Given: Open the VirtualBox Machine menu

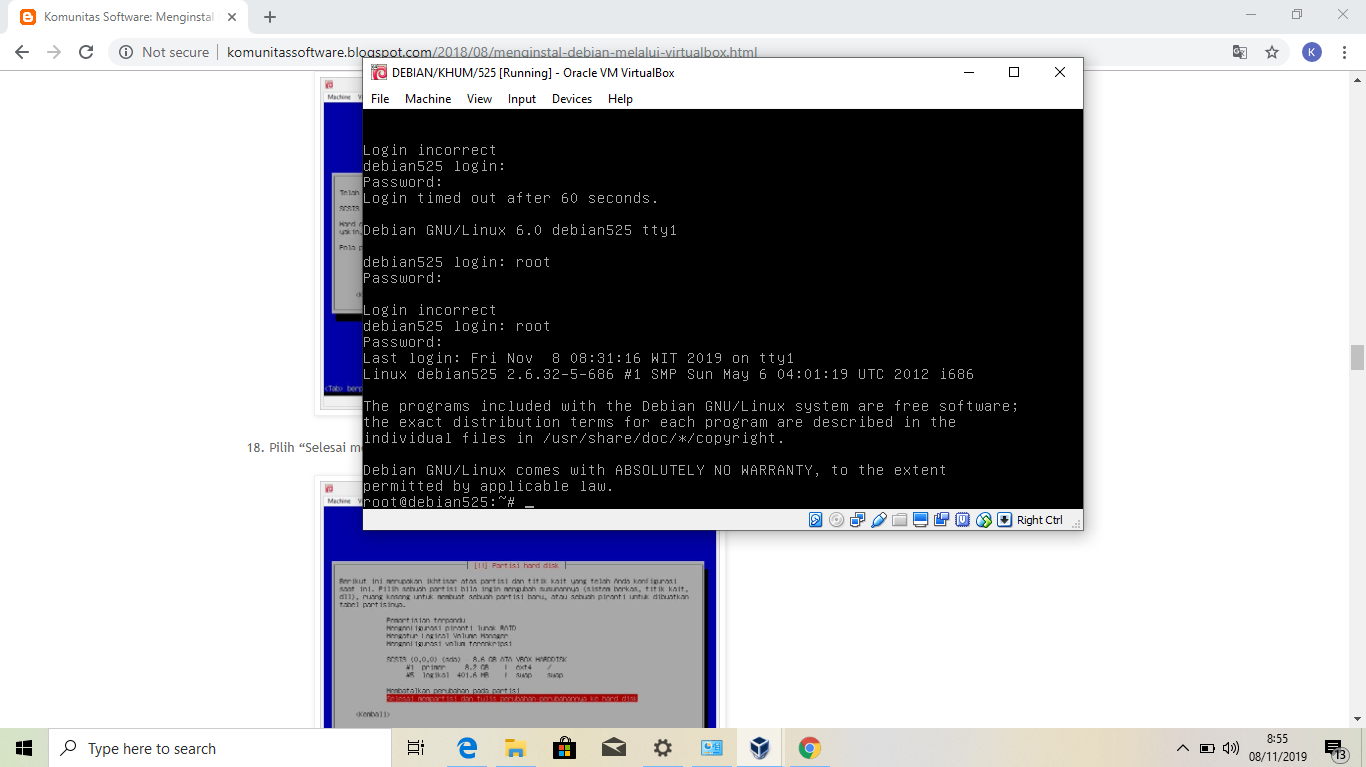Looking at the screenshot, I should pos(428,99).
